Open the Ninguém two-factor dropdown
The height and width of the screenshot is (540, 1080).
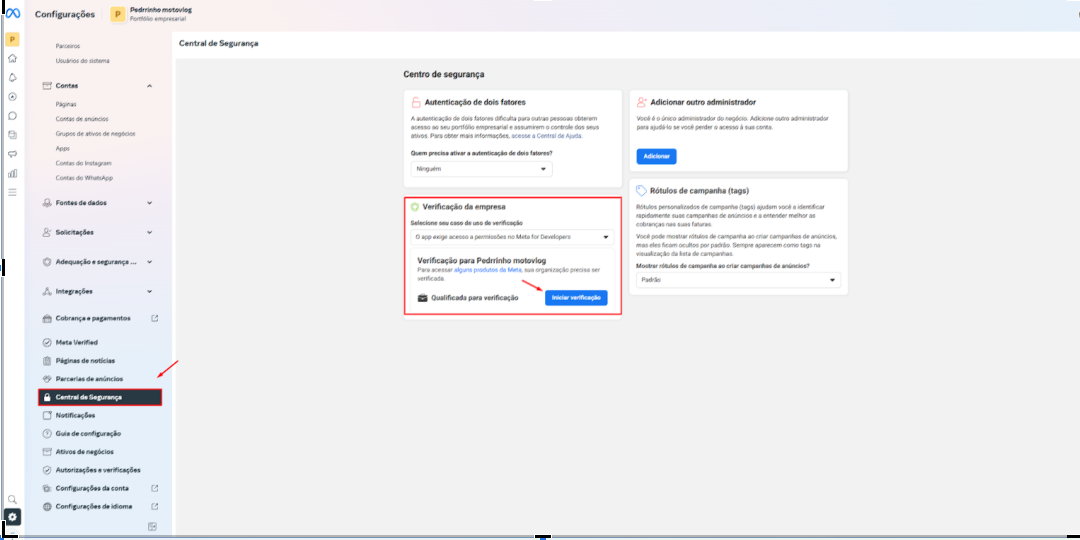pos(481,169)
